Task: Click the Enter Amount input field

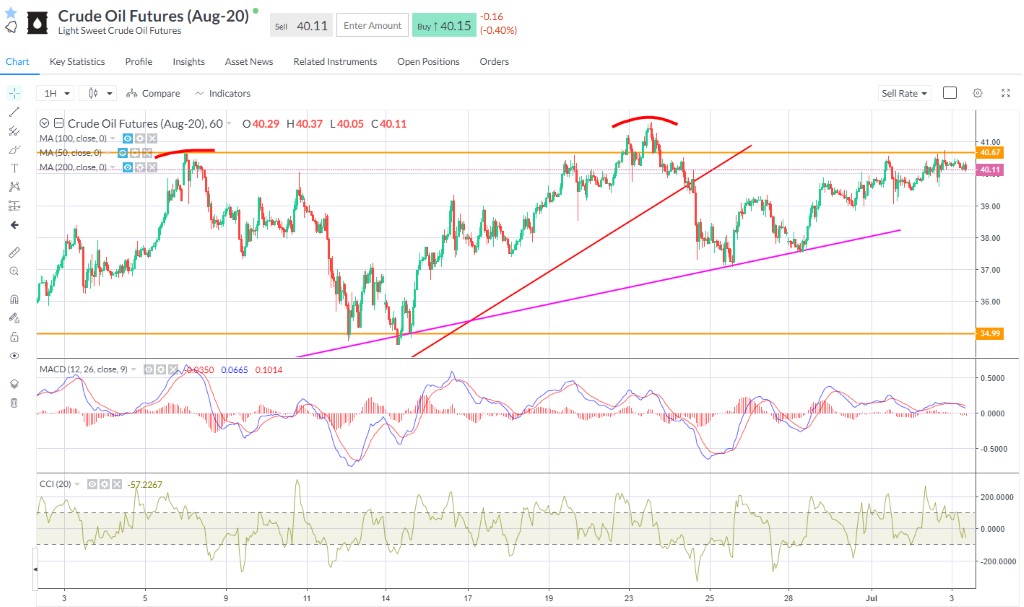Action: pos(371,26)
